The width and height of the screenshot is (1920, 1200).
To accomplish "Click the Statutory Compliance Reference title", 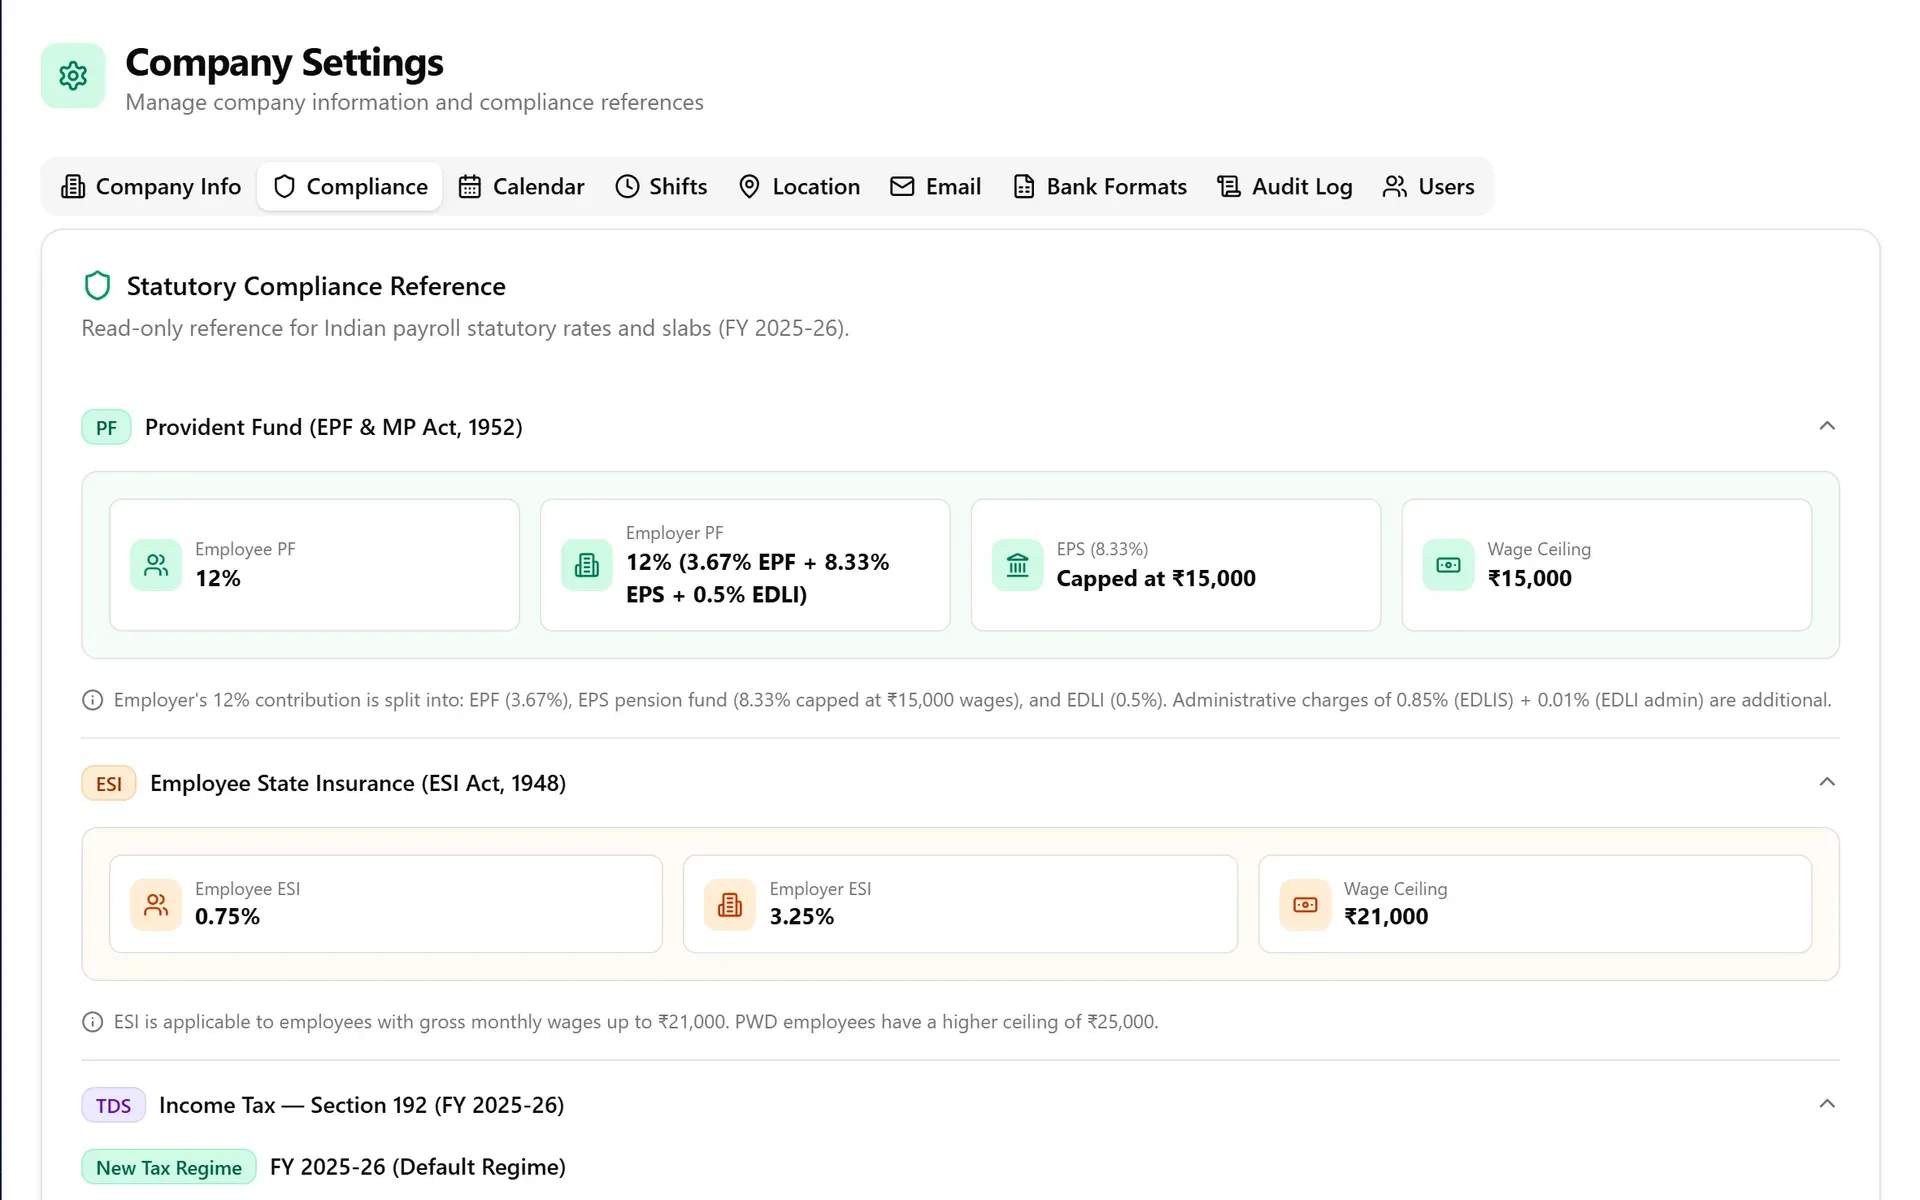I will 316,287.
